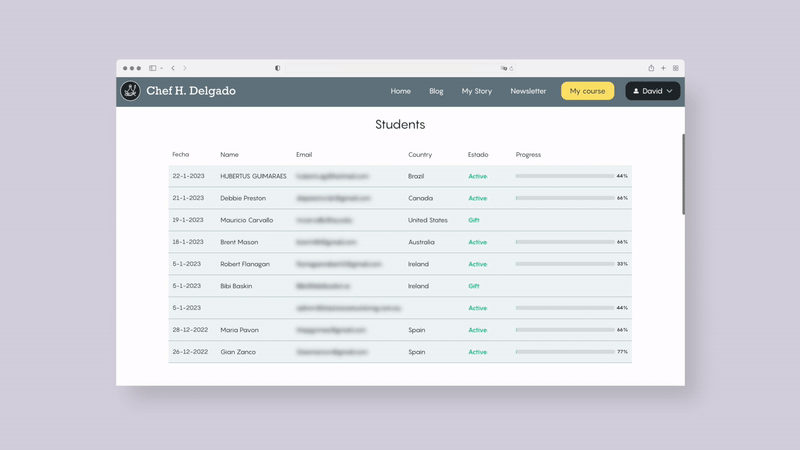Viewport: 800px width, 450px height.
Task: Click the Chef H. Delgado logo icon
Action: pyautogui.click(x=130, y=91)
